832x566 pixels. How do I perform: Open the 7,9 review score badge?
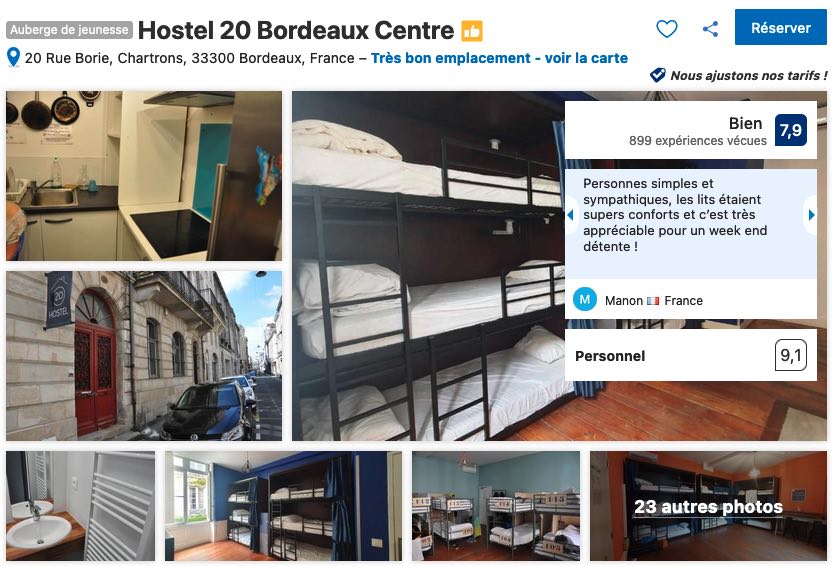791,130
